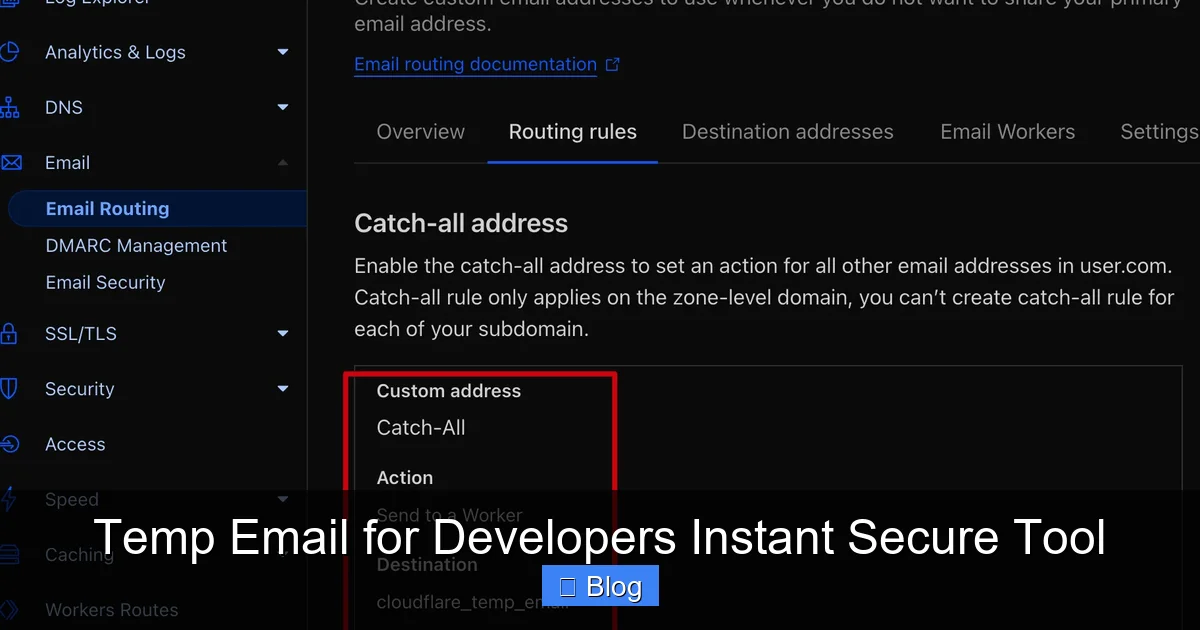Expand the DNS navigation section
This screenshot has height=630, width=1200.
tap(282, 107)
